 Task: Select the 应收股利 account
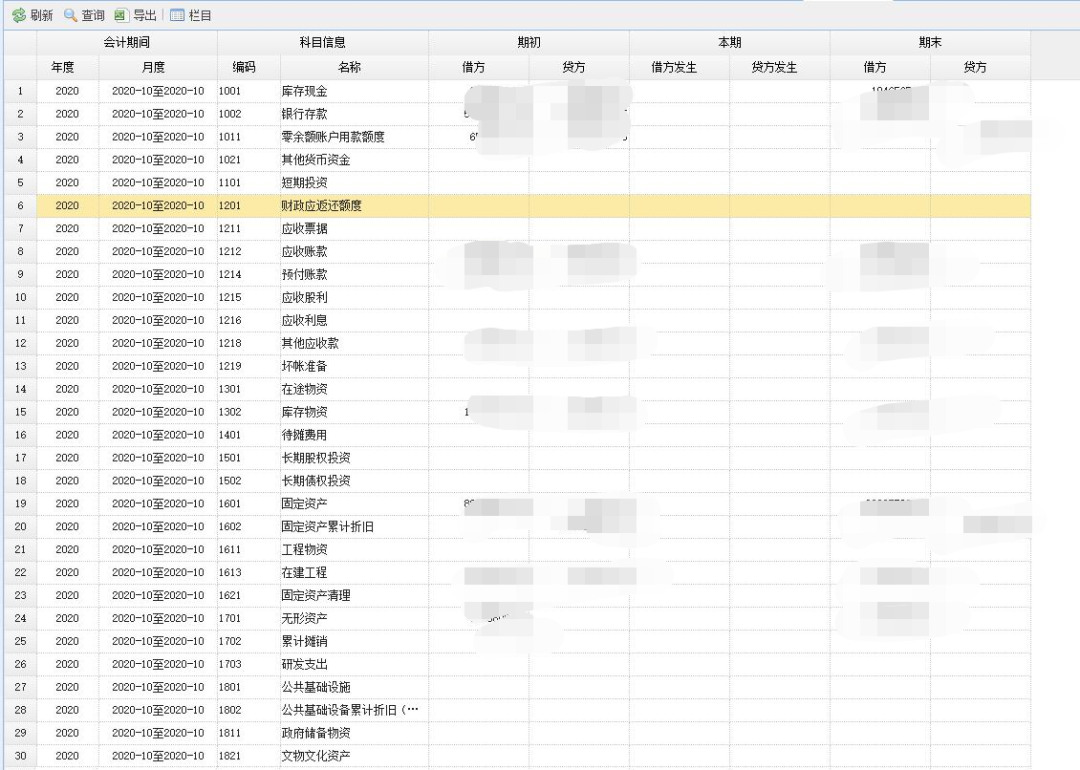(304, 298)
